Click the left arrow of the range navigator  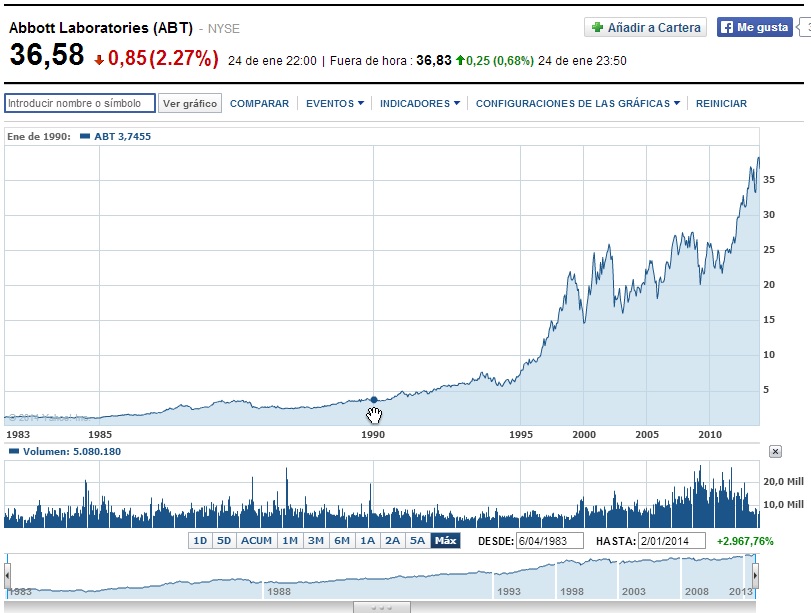(x=7, y=575)
